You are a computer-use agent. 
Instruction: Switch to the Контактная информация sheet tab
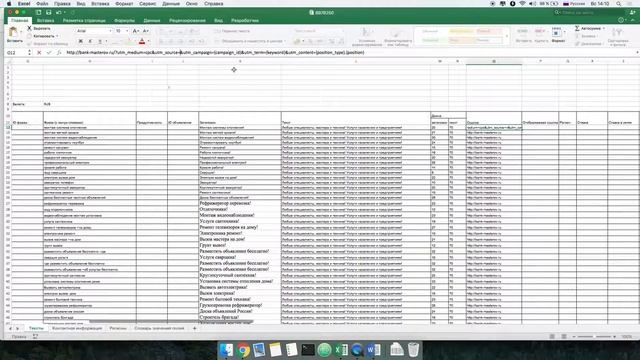(x=77, y=328)
